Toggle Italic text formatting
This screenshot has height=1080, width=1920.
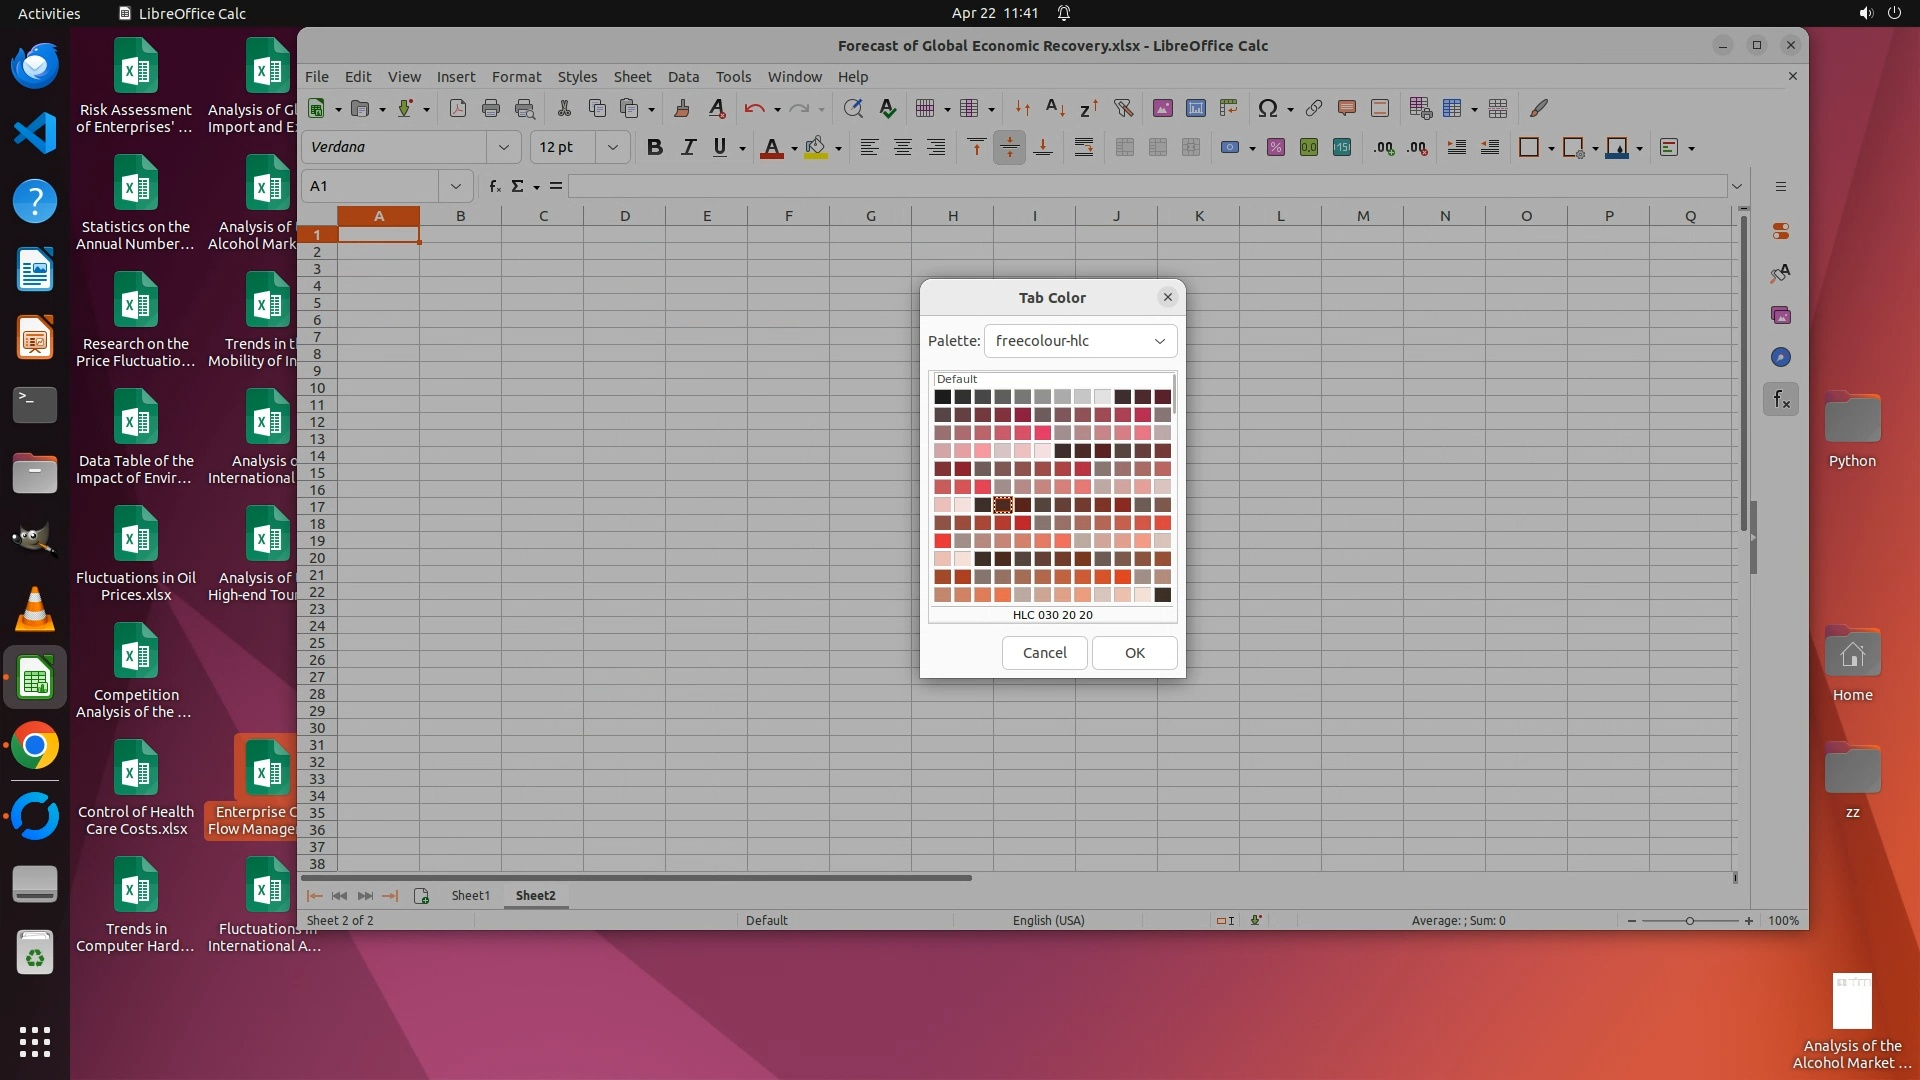click(x=688, y=147)
